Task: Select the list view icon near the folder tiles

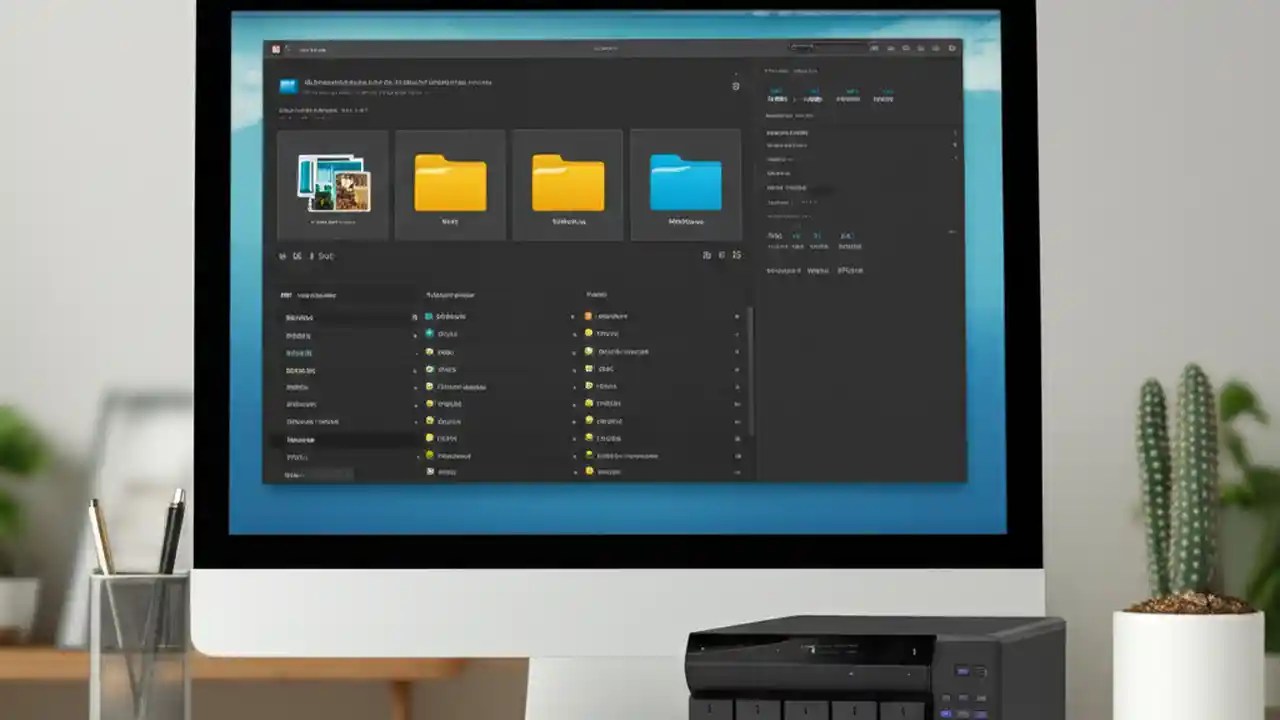Action: click(723, 255)
